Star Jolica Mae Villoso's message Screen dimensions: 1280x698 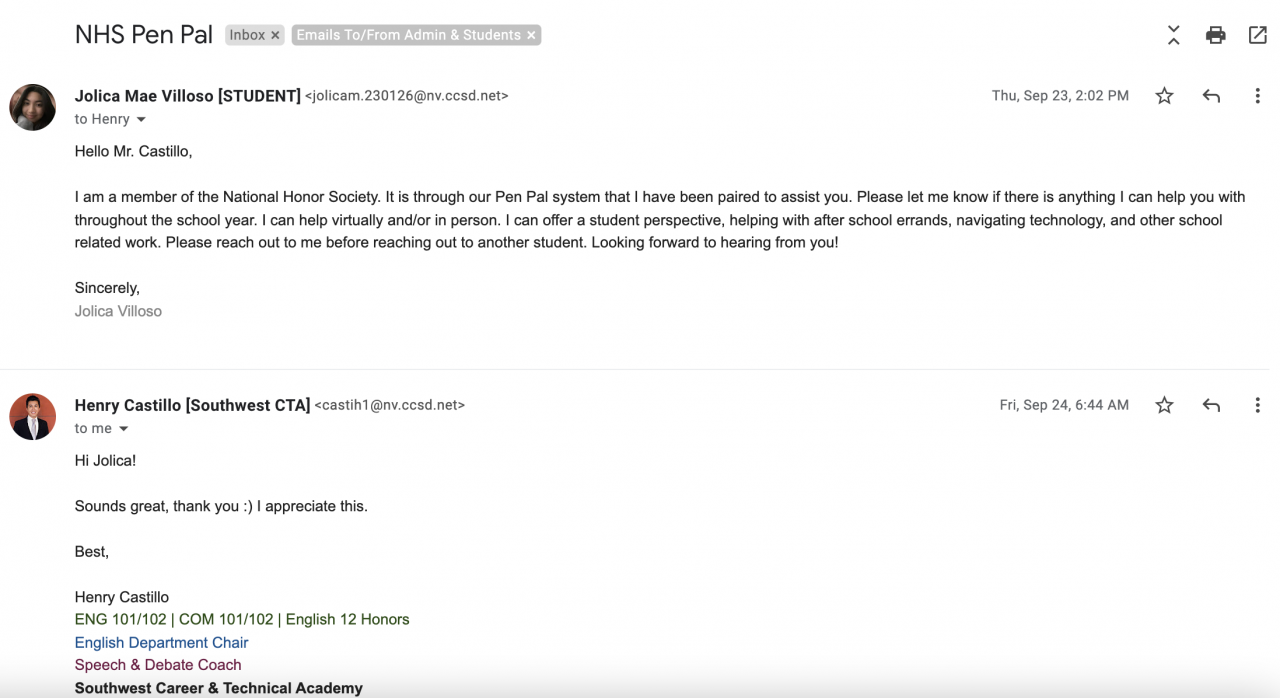click(1164, 96)
